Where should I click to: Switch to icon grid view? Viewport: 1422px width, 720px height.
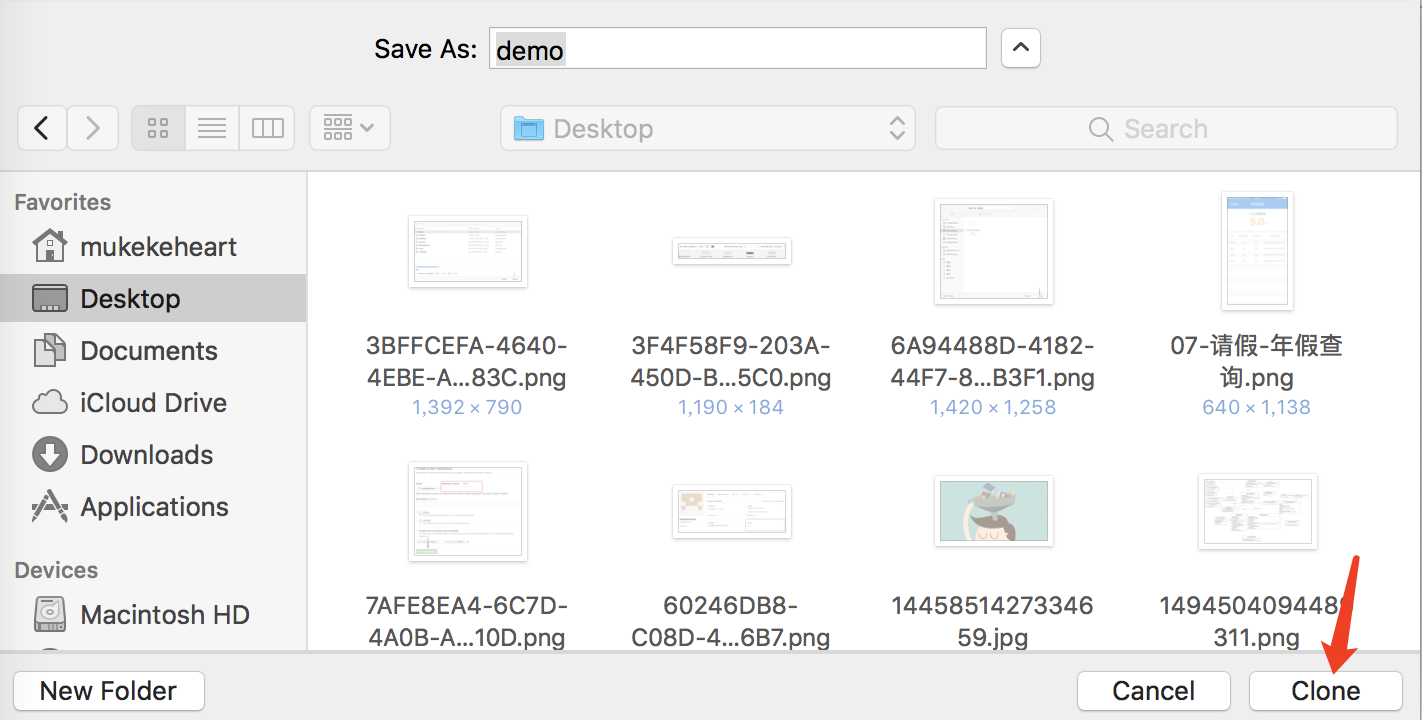(158, 128)
